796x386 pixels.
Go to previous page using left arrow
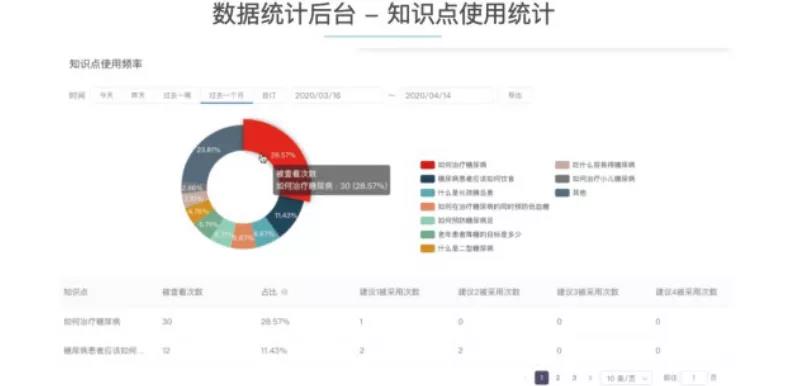coord(526,378)
